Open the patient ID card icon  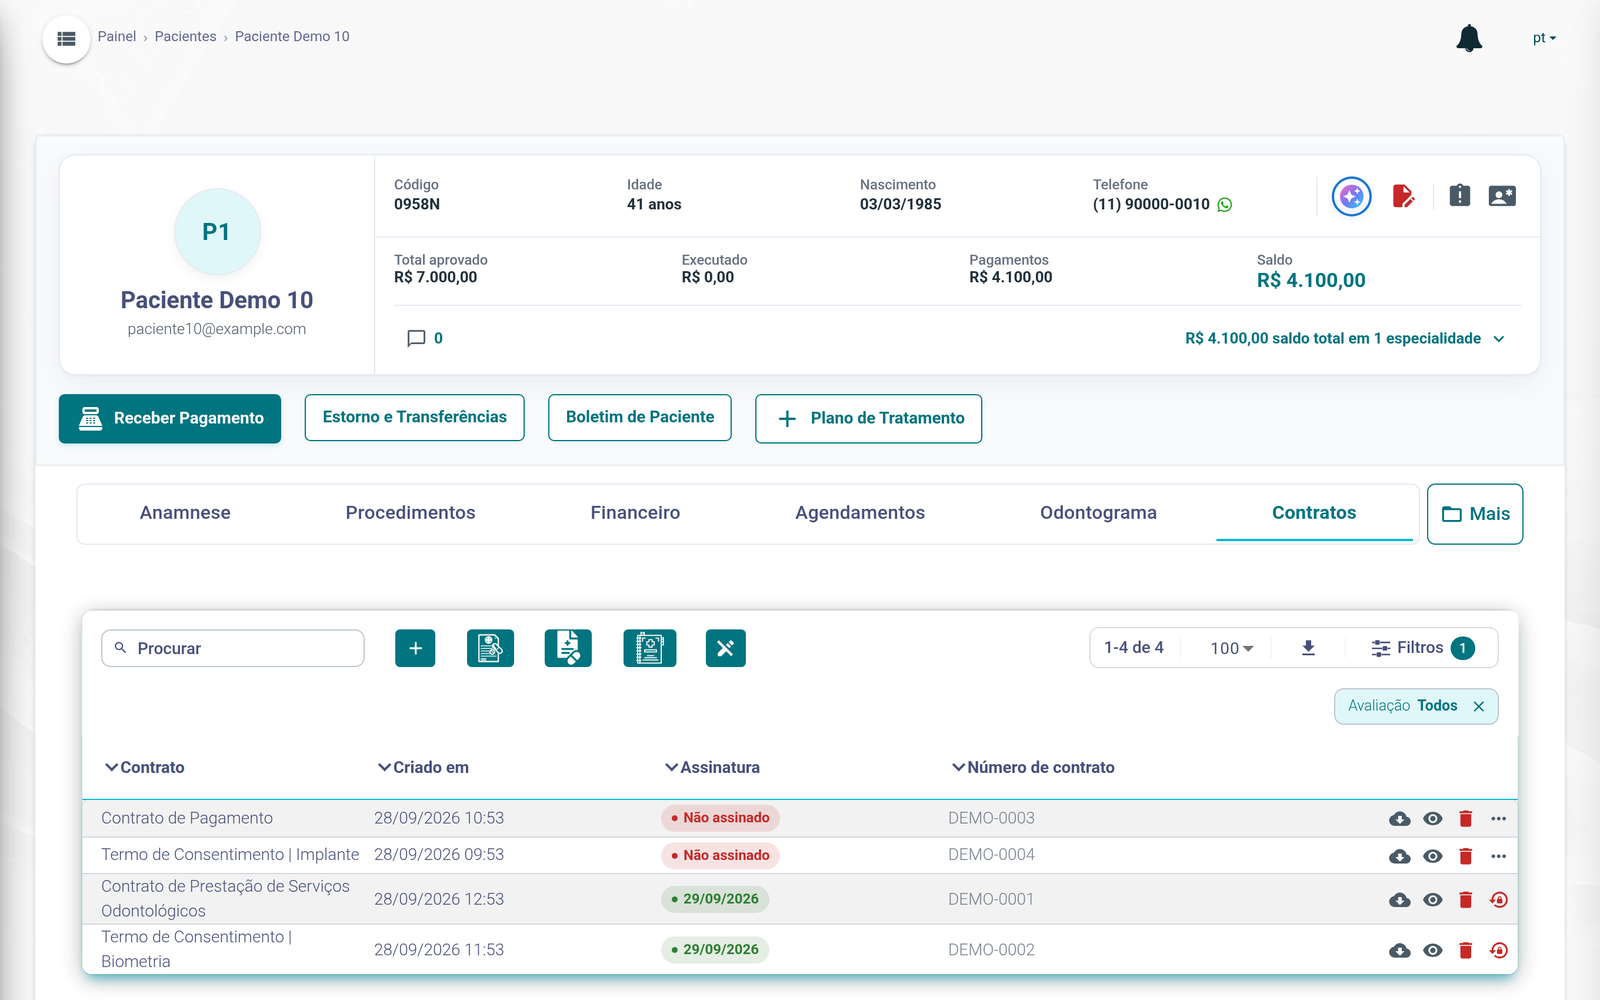point(1502,196)
